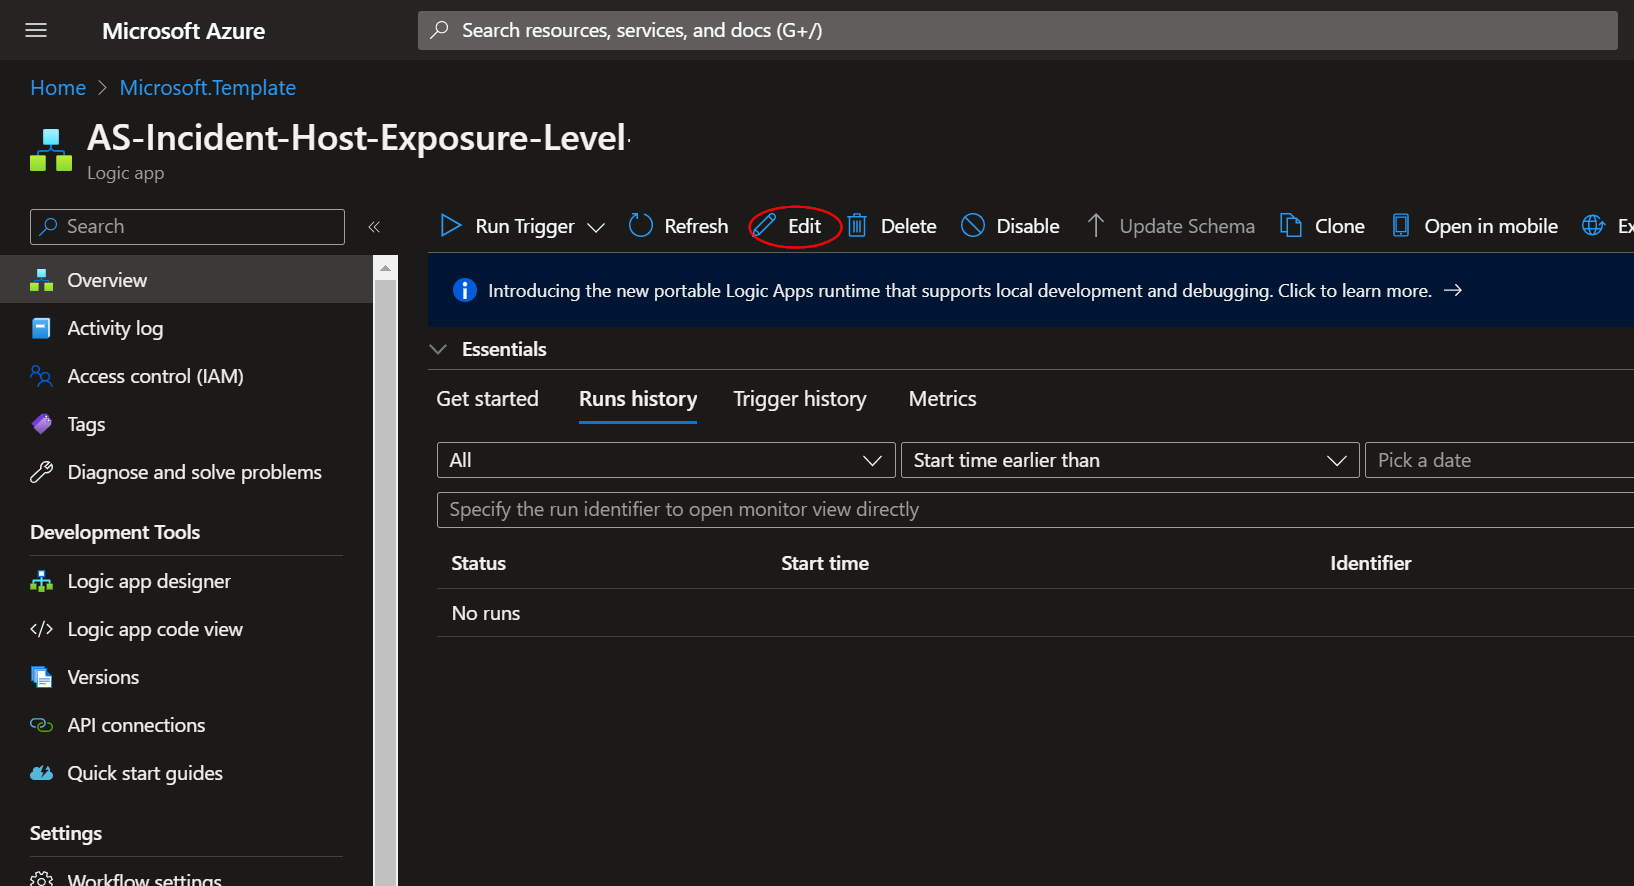Click the Delete button label
The width and height of the screenshot is (1634, 886).
click(x=908, y=226)
